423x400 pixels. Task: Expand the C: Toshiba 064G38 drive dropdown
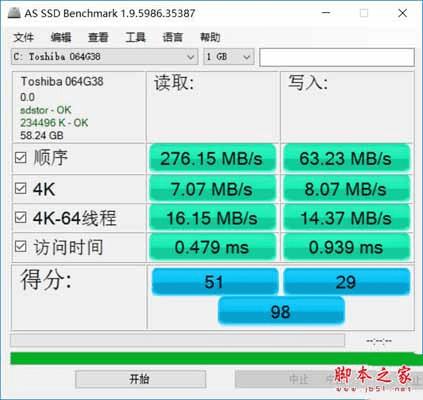tap(104, 57)
